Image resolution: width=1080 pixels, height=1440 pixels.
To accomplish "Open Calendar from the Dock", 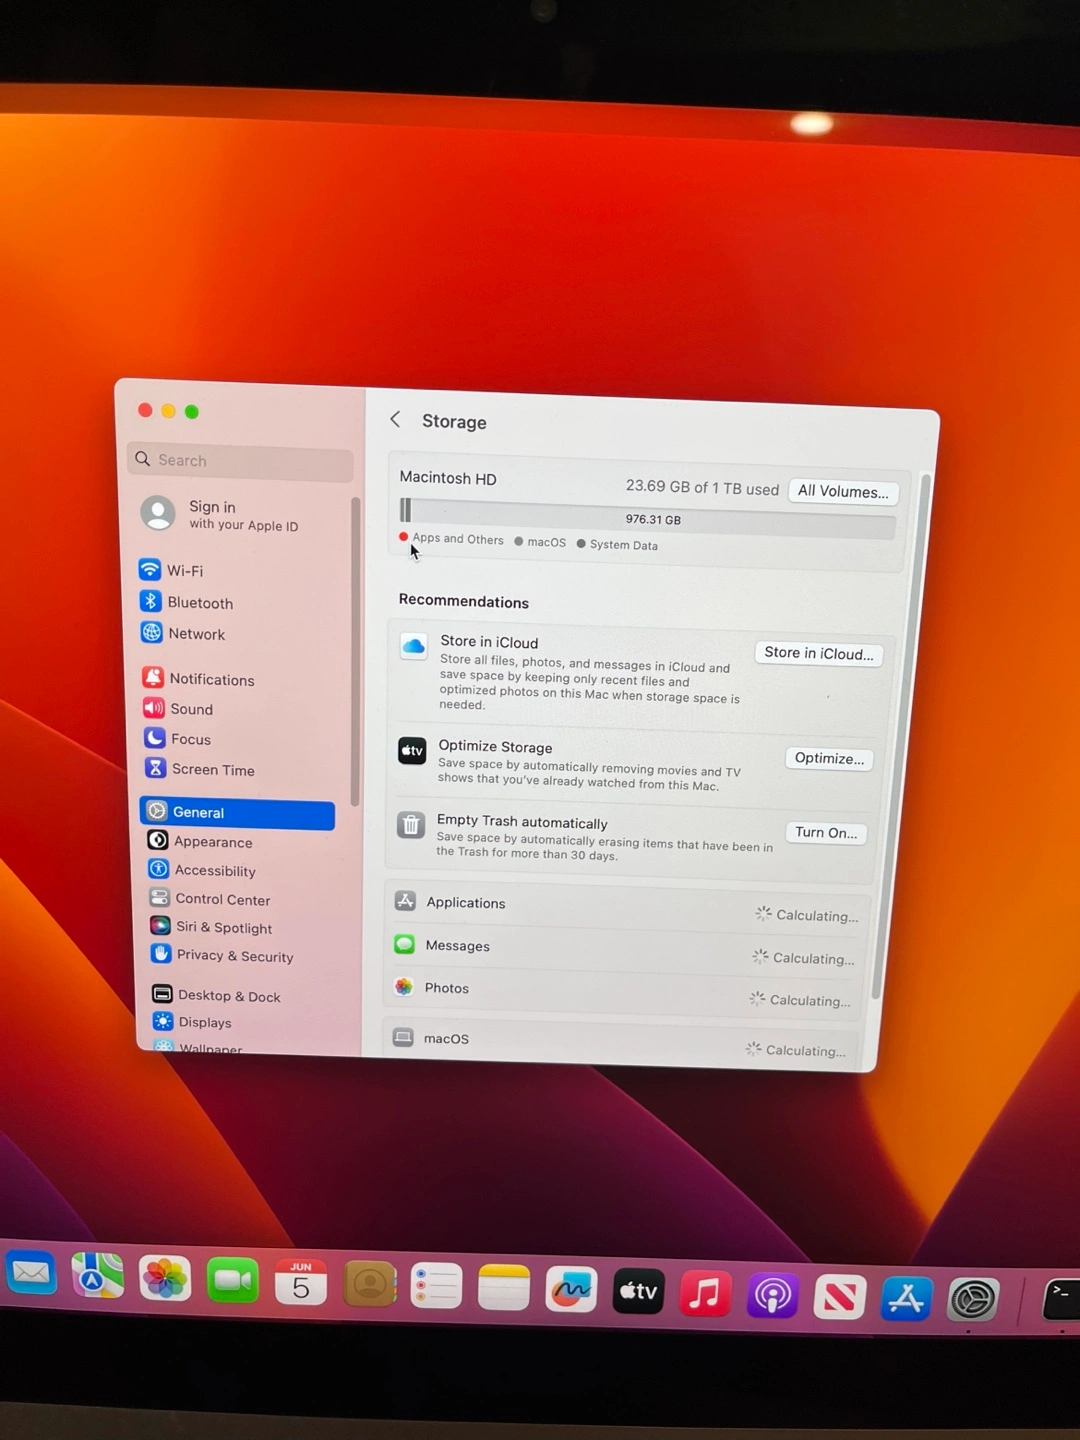I will (x=301, y=1283).
